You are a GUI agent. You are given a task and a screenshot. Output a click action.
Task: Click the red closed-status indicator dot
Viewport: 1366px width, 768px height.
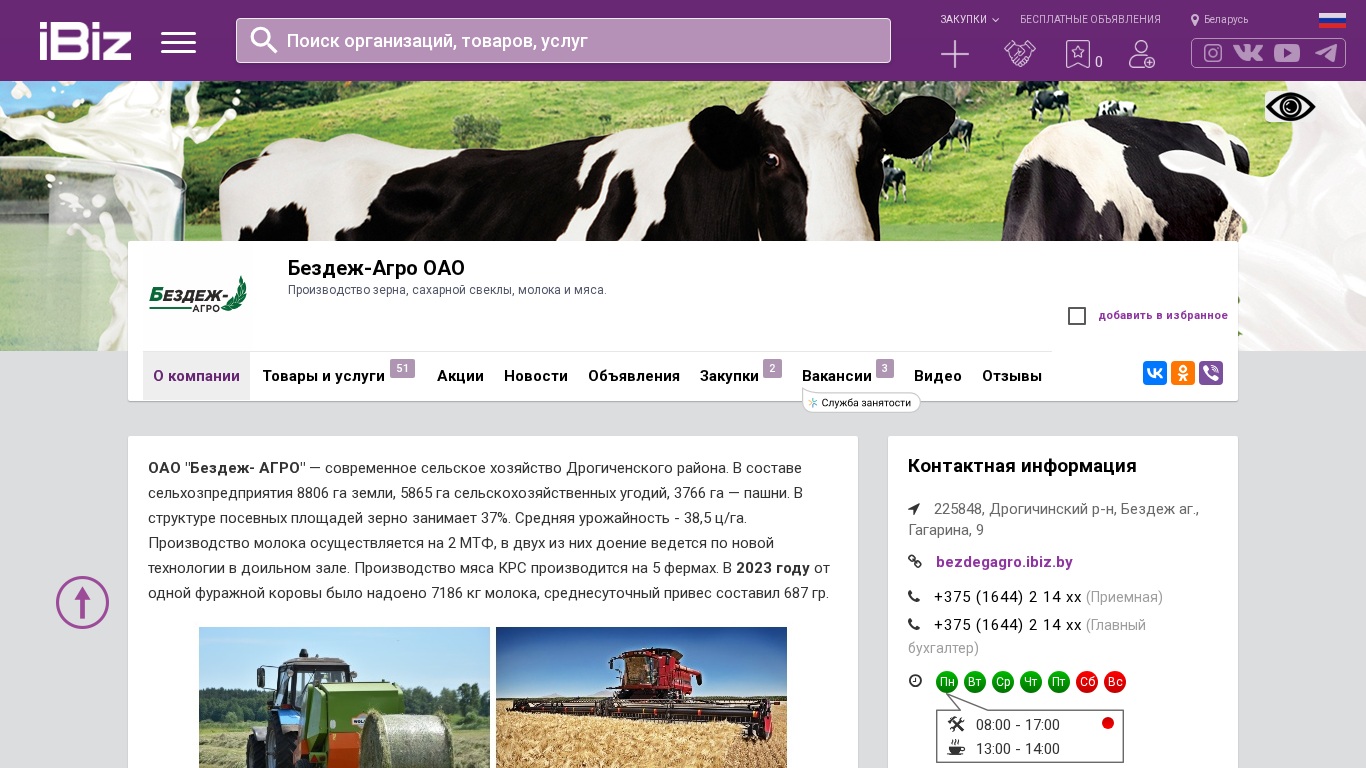point(1108,723)
